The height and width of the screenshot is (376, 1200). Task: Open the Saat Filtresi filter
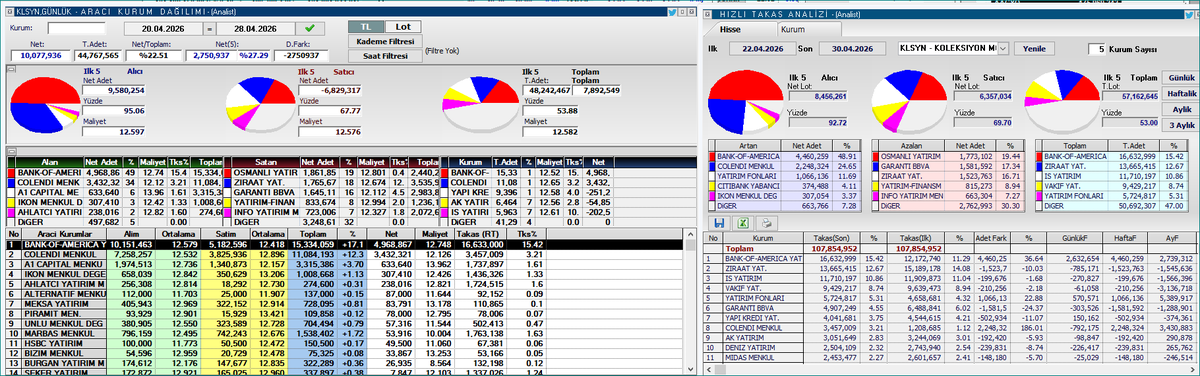(x=384, y=56)
